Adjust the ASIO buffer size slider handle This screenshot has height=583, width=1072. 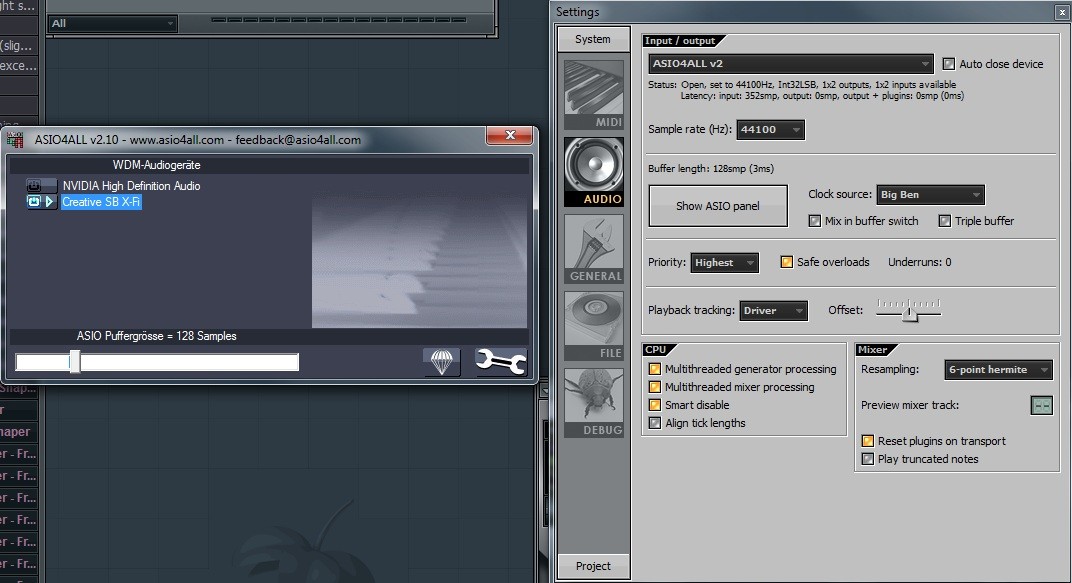click(x=75, y=362)
